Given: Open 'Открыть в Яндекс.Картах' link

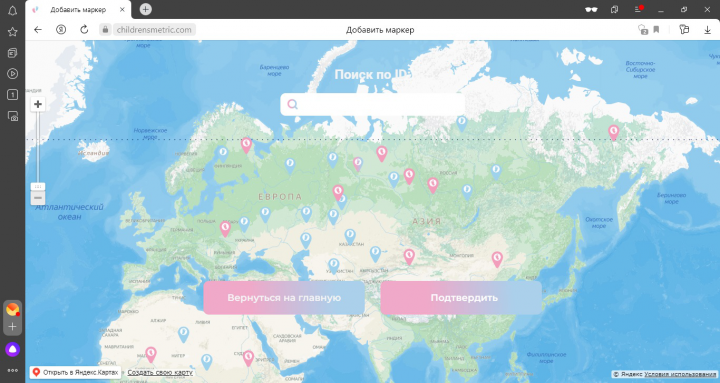Looking at the screenshot, I should 75,372.
